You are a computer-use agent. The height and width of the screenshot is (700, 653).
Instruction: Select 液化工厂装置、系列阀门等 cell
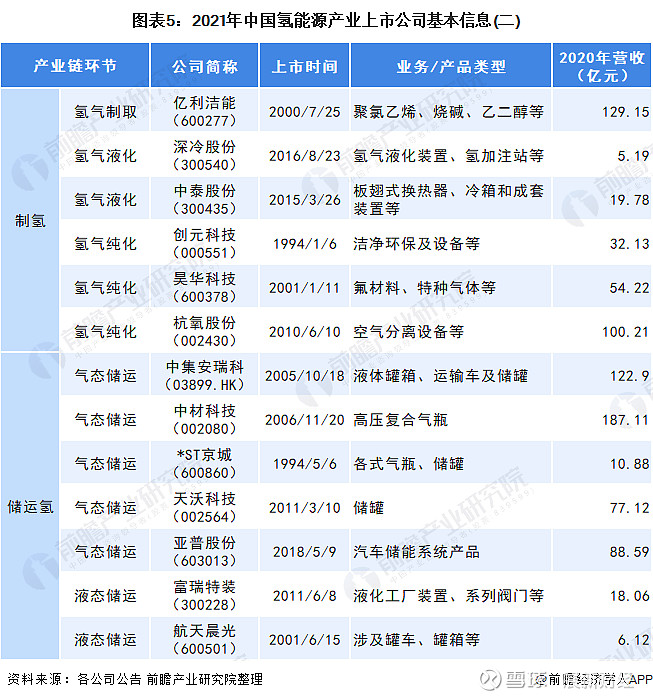coord(451,595)
